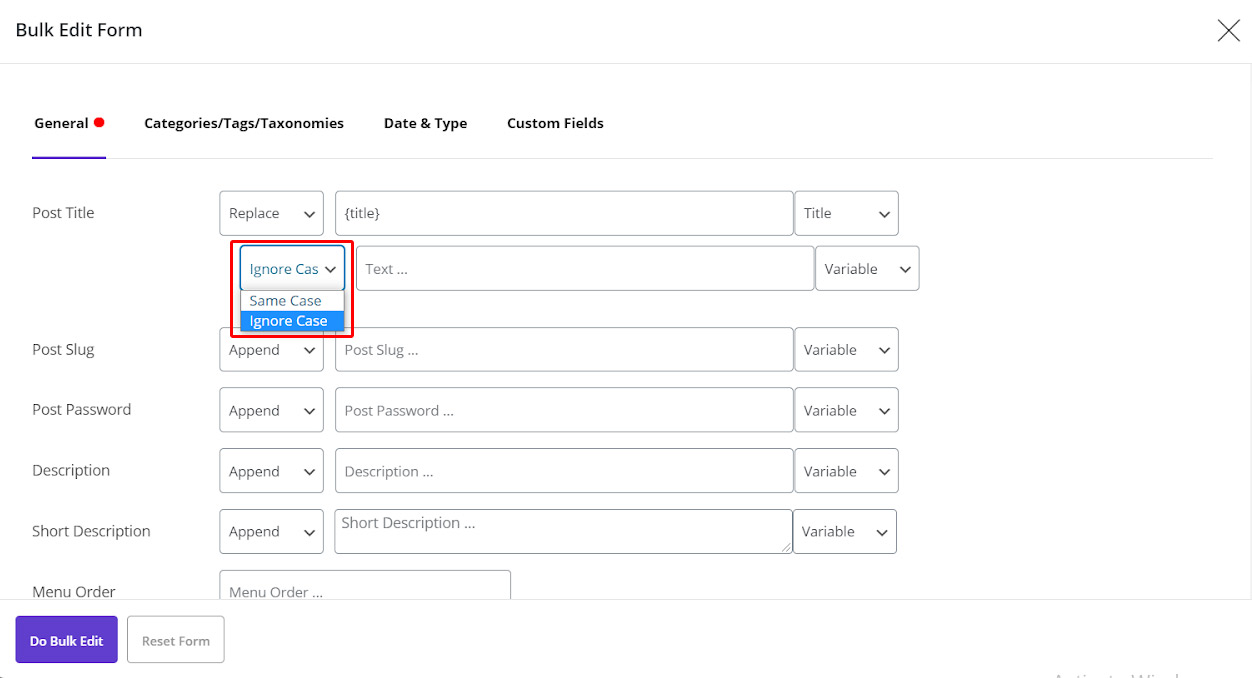Viewport: 1252px width, 678px height.
Task: Select the General tab
Action: pyautogui.click(x=62, y=123)
